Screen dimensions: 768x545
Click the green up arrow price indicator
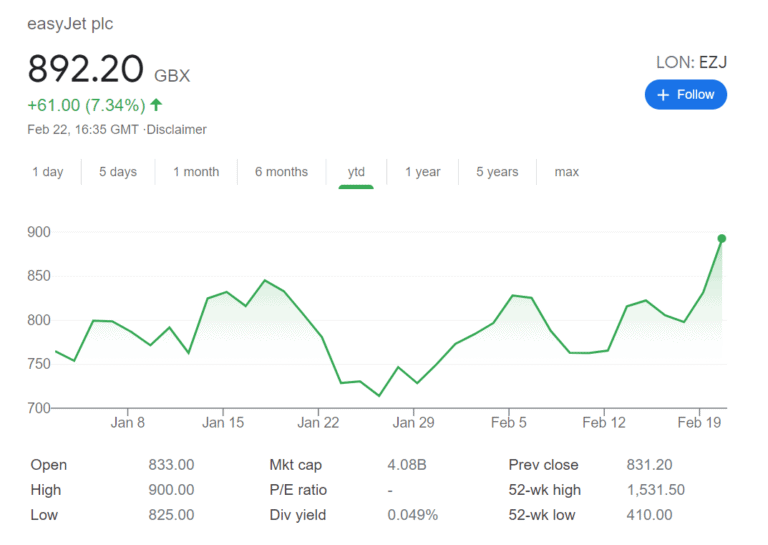pos(156,104)
